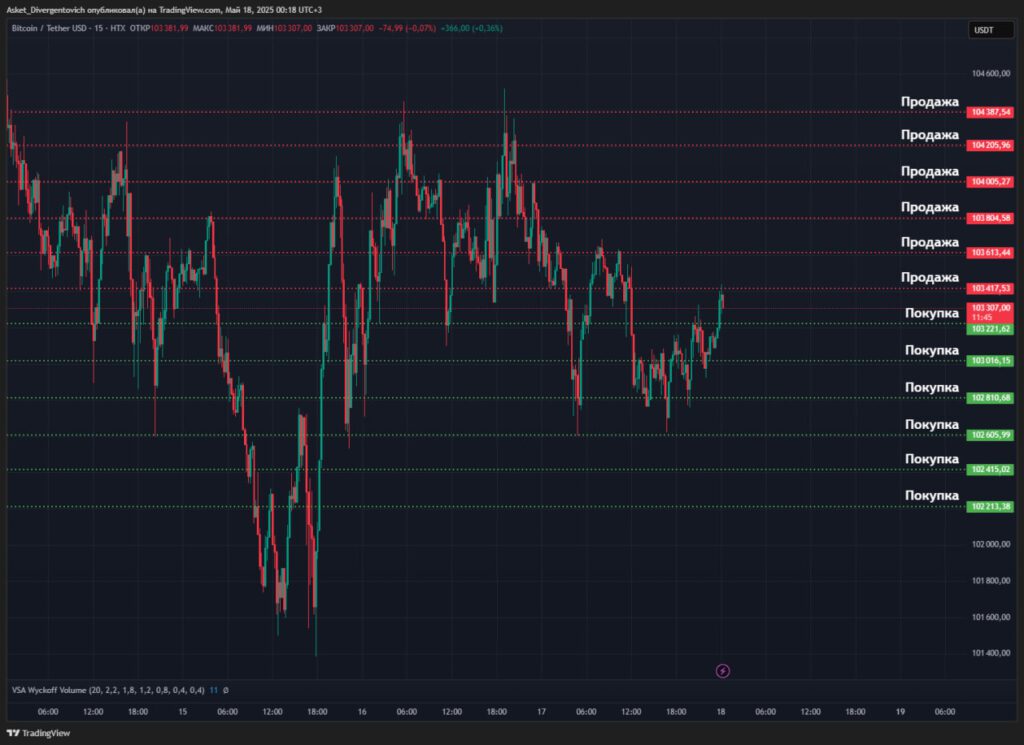This screenshot has height=745, width=1024.
Task: Click the topmost Продажа label at 104 387,54
Action: tap(929, 102)
